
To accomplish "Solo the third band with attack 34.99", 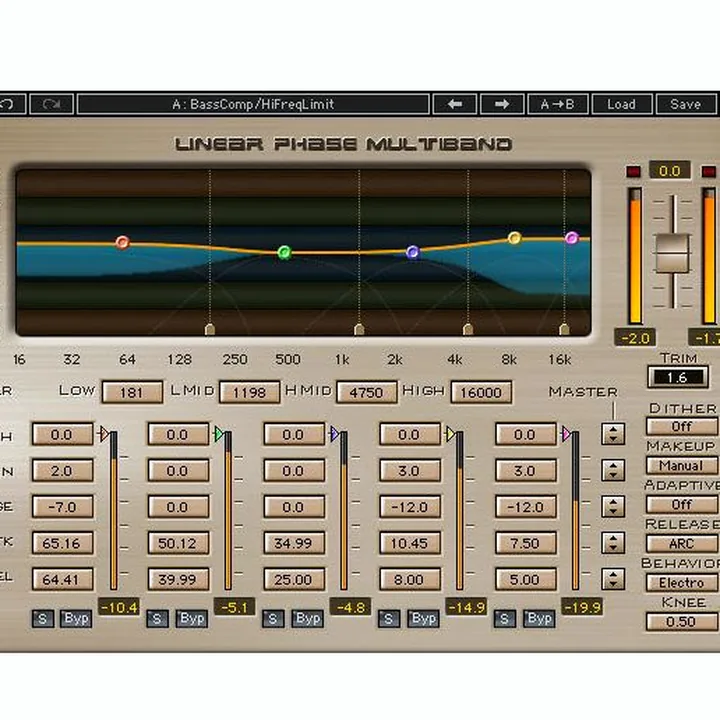I will (273, 619).
